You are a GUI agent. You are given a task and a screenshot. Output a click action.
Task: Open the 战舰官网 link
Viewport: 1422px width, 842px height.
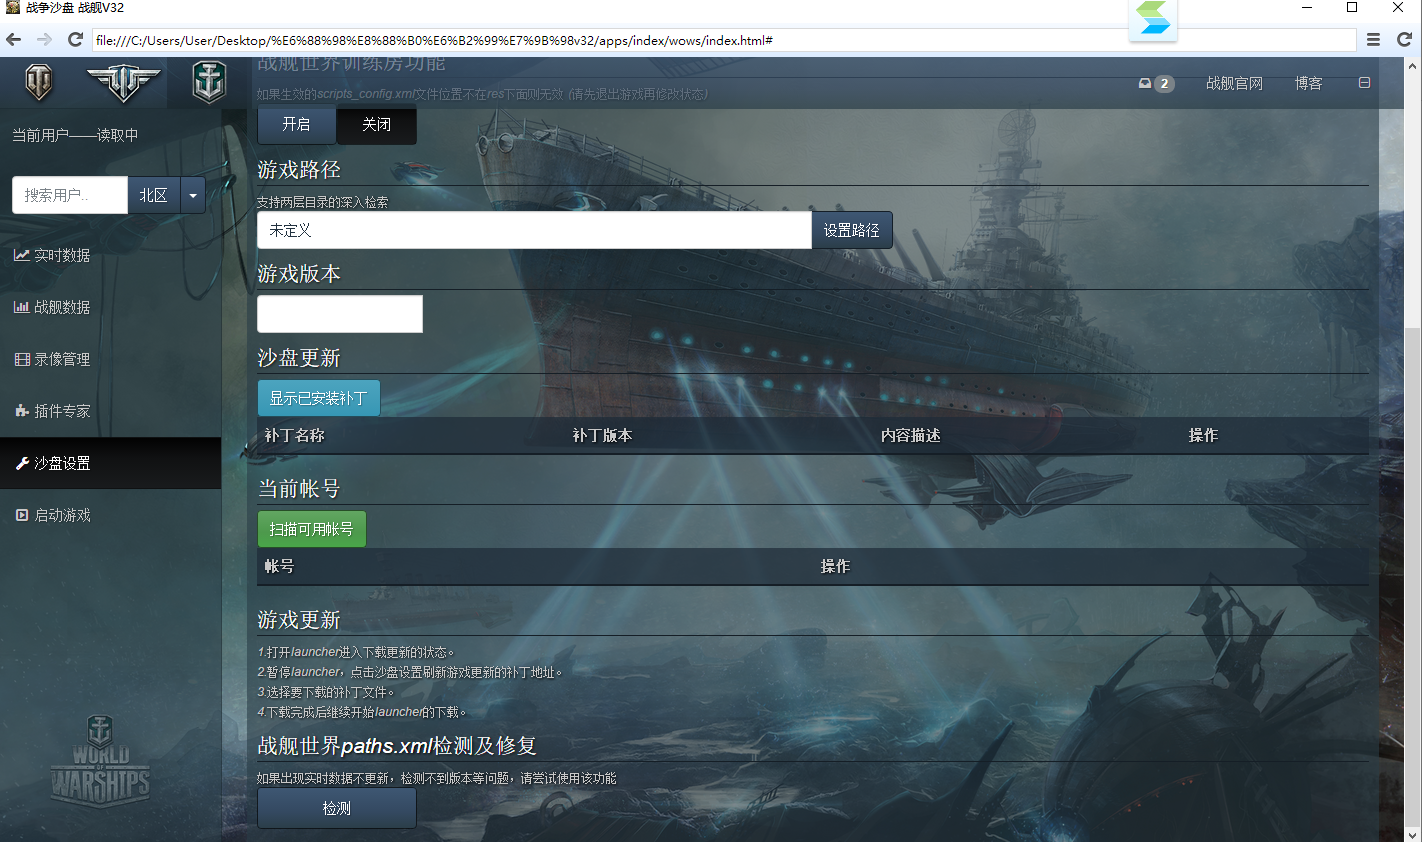click(1234, 83)
